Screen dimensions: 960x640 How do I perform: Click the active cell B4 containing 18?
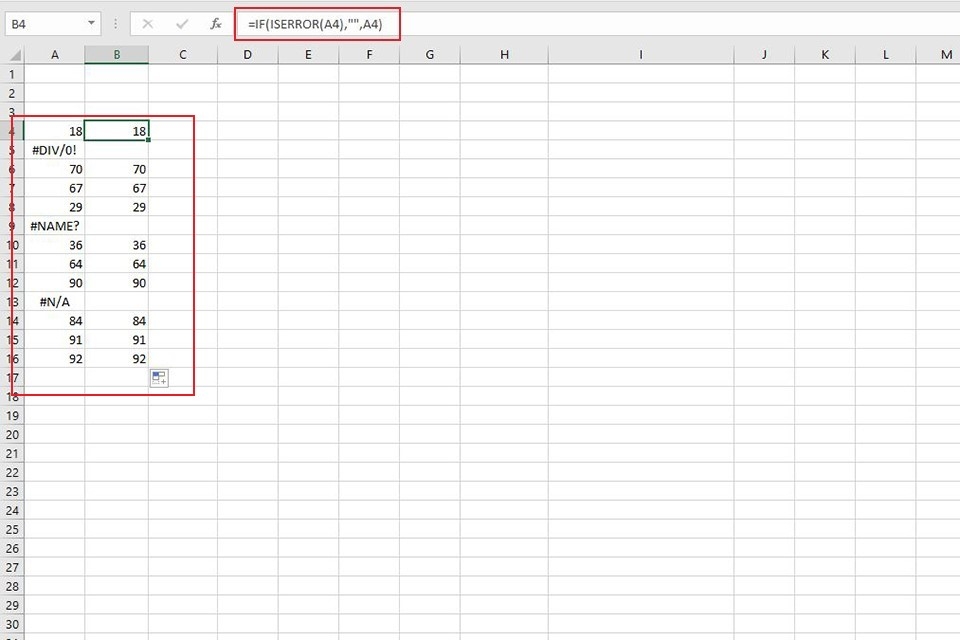tap(116, 131)
